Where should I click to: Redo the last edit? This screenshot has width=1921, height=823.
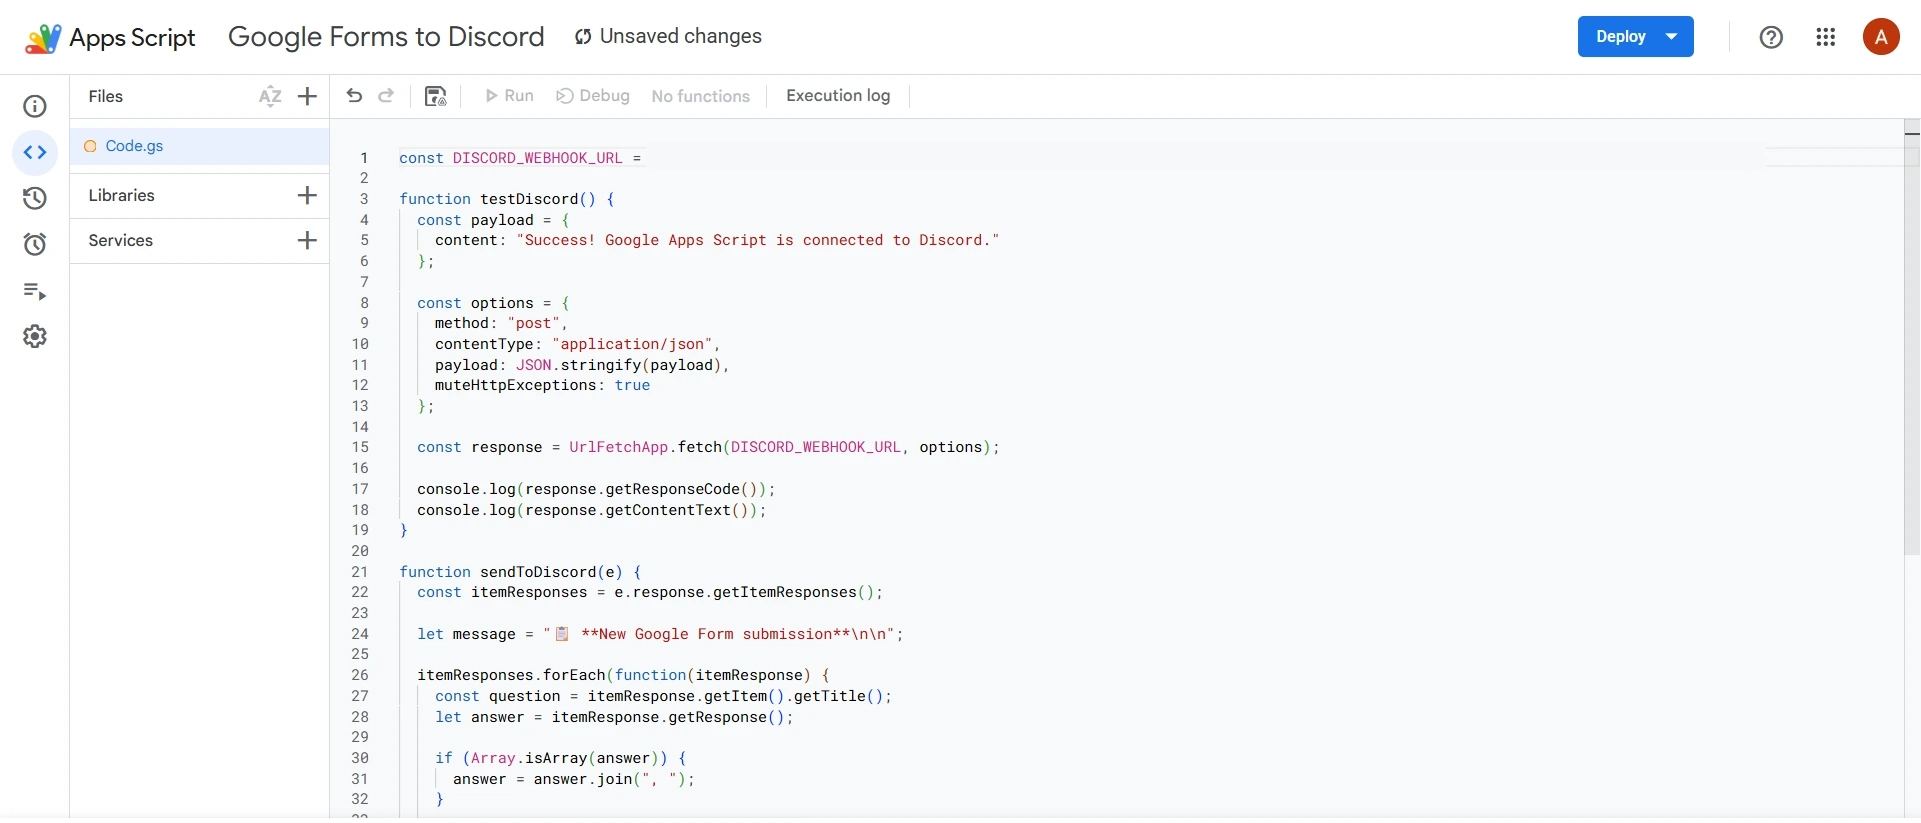tap(386, 96)
